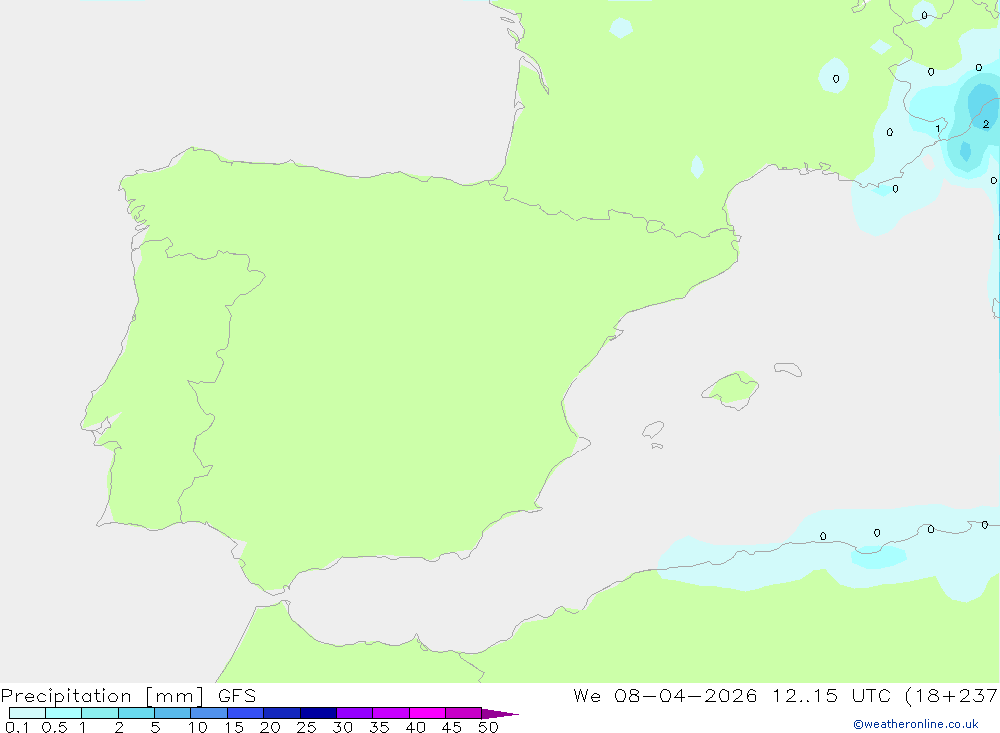
Task: Click the '40' legend scale label
Action: click(416, 727)
